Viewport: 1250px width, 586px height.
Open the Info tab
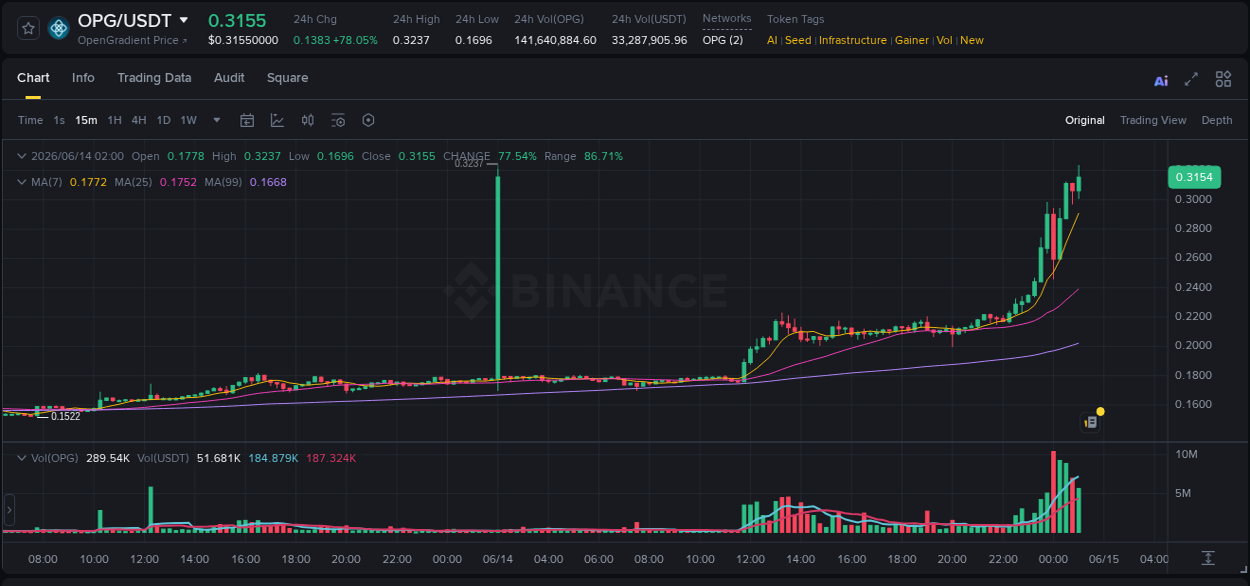tap(83, 78)
